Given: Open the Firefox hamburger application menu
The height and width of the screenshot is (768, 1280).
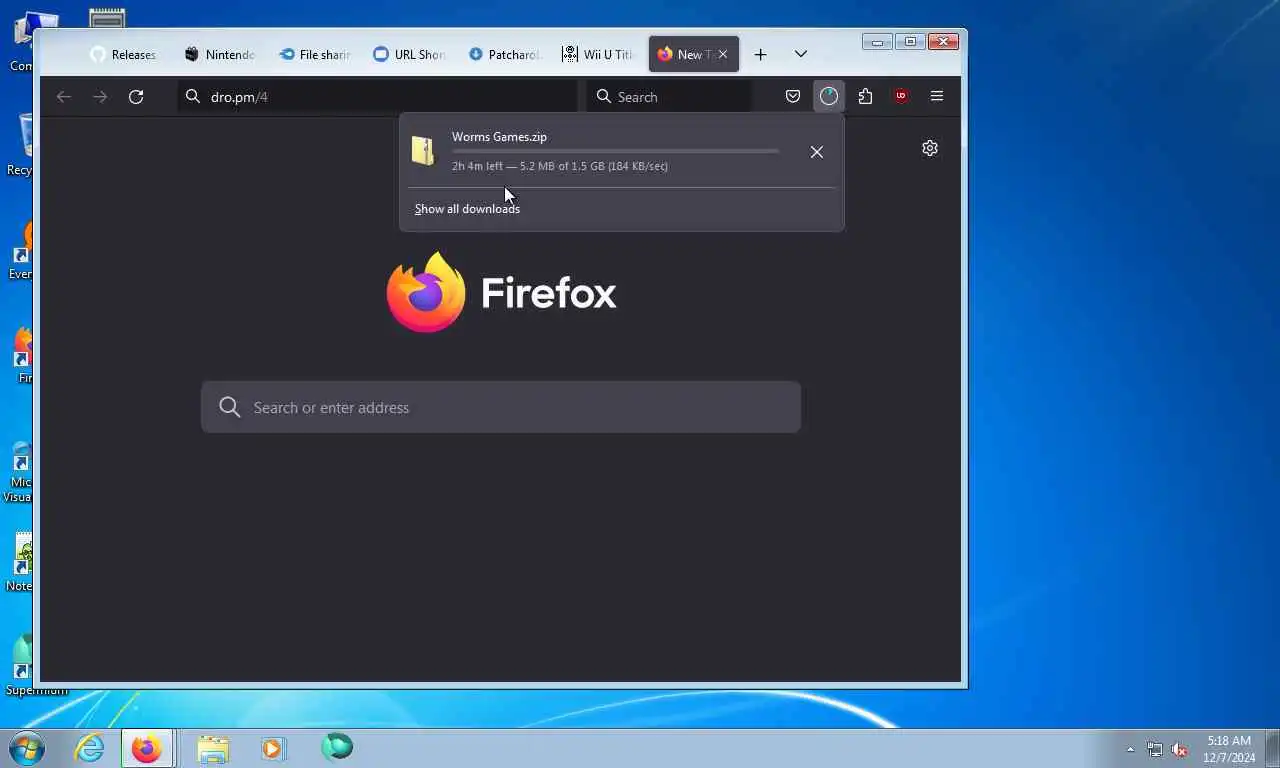Looking at the screenshot, I should coord(937,96).
